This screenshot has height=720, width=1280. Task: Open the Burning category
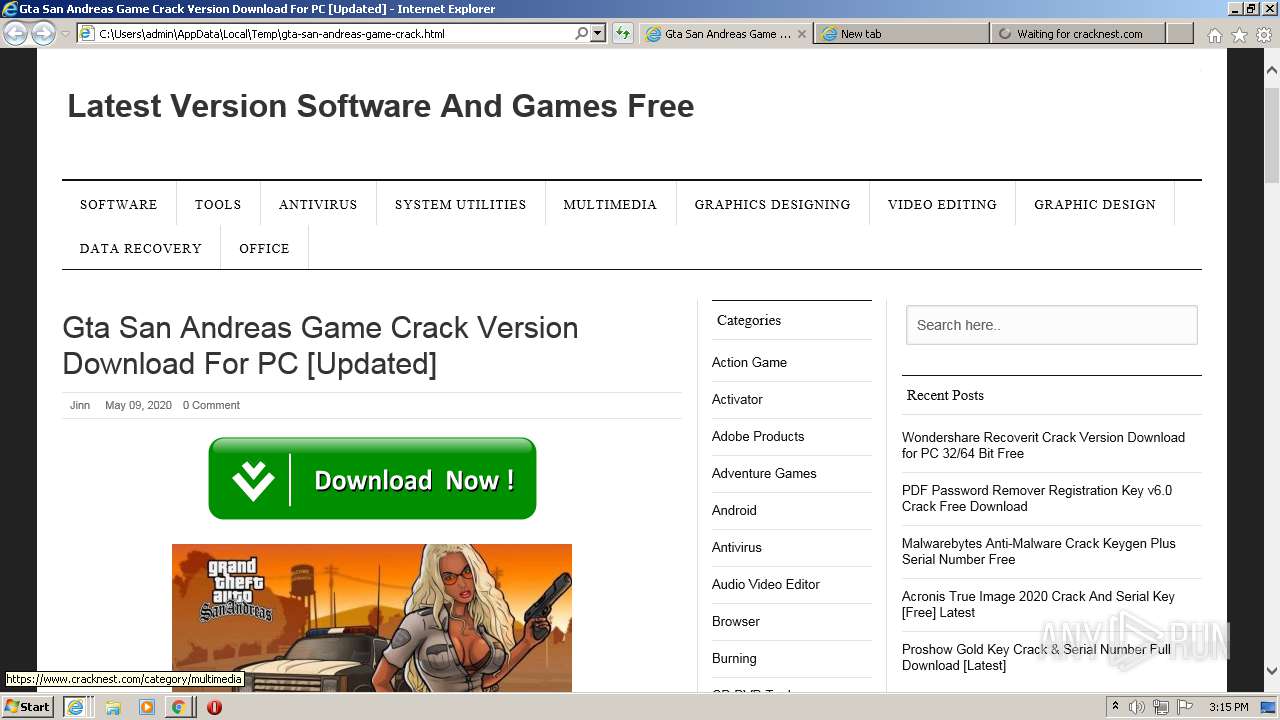pos(734,658)
